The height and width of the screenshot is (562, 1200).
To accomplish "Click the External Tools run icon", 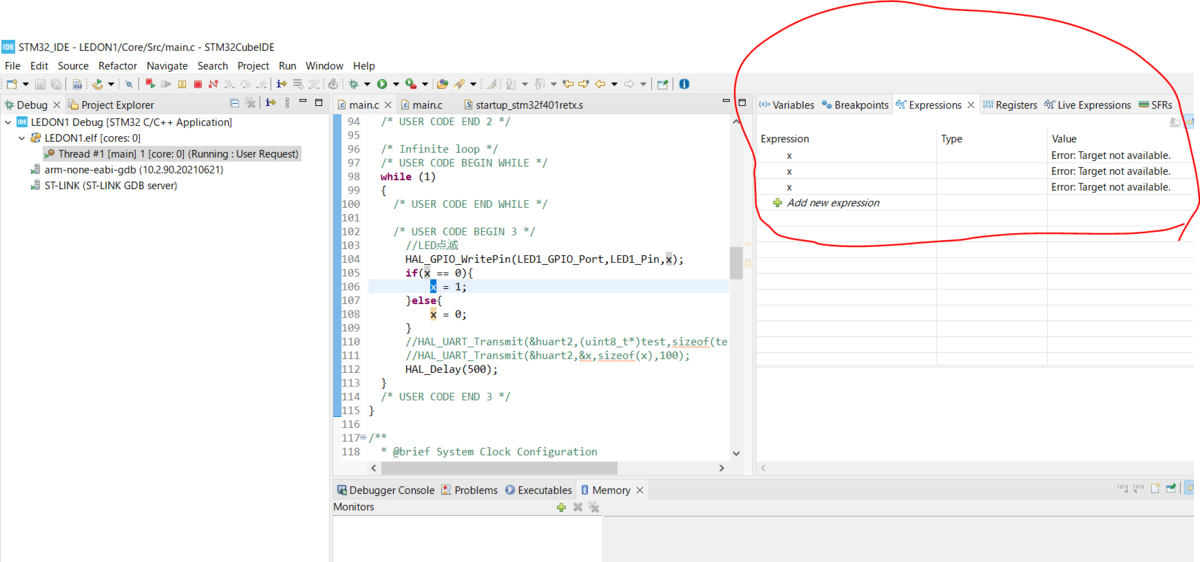I will pos(411,85).
